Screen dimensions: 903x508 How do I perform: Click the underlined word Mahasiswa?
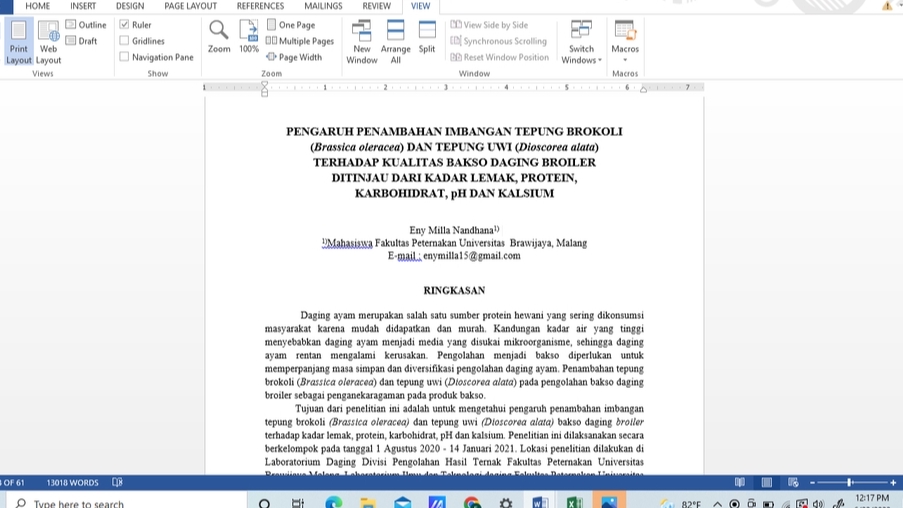click(x=350, y=243)
